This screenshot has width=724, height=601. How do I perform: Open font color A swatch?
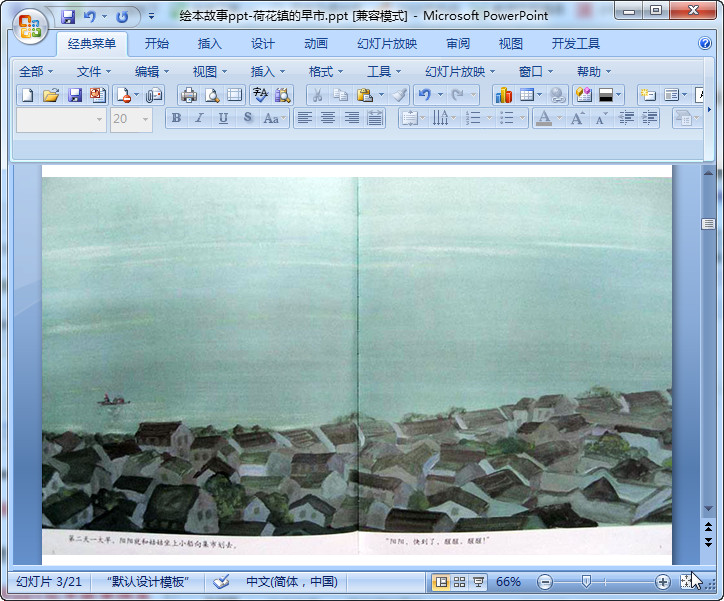544,118
